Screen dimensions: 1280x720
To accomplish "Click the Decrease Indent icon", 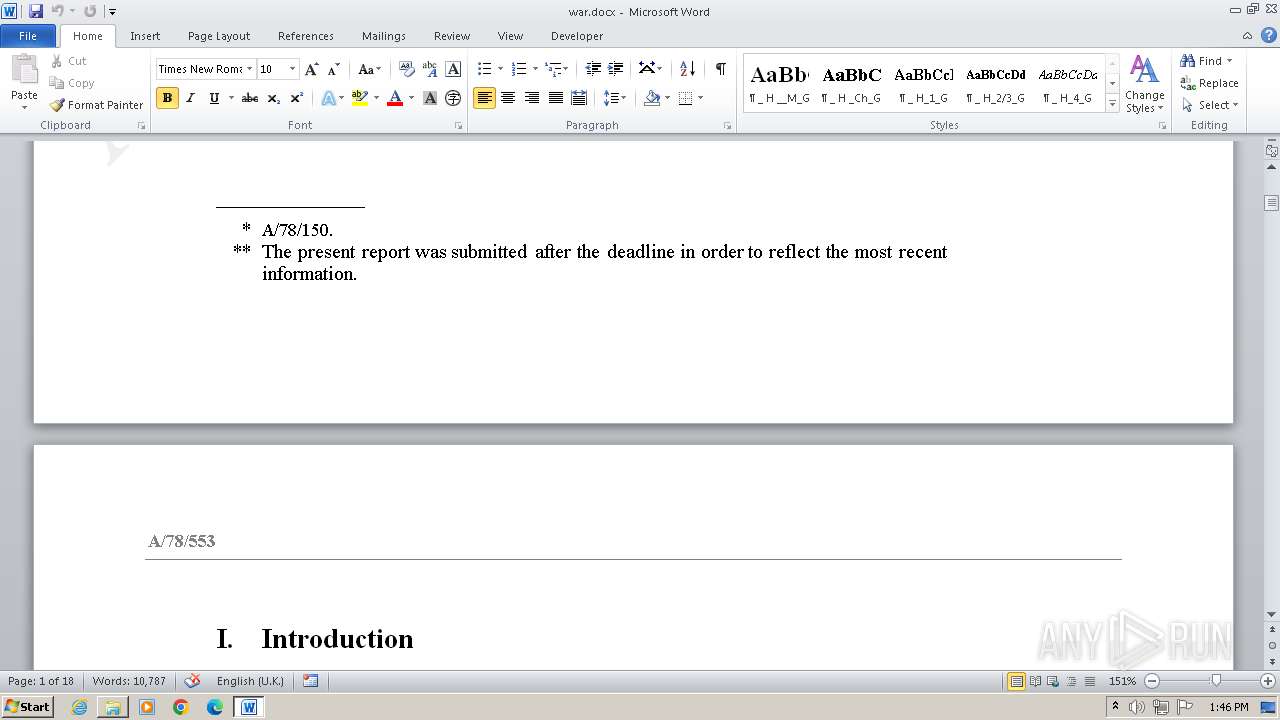I will pos(593,69).
